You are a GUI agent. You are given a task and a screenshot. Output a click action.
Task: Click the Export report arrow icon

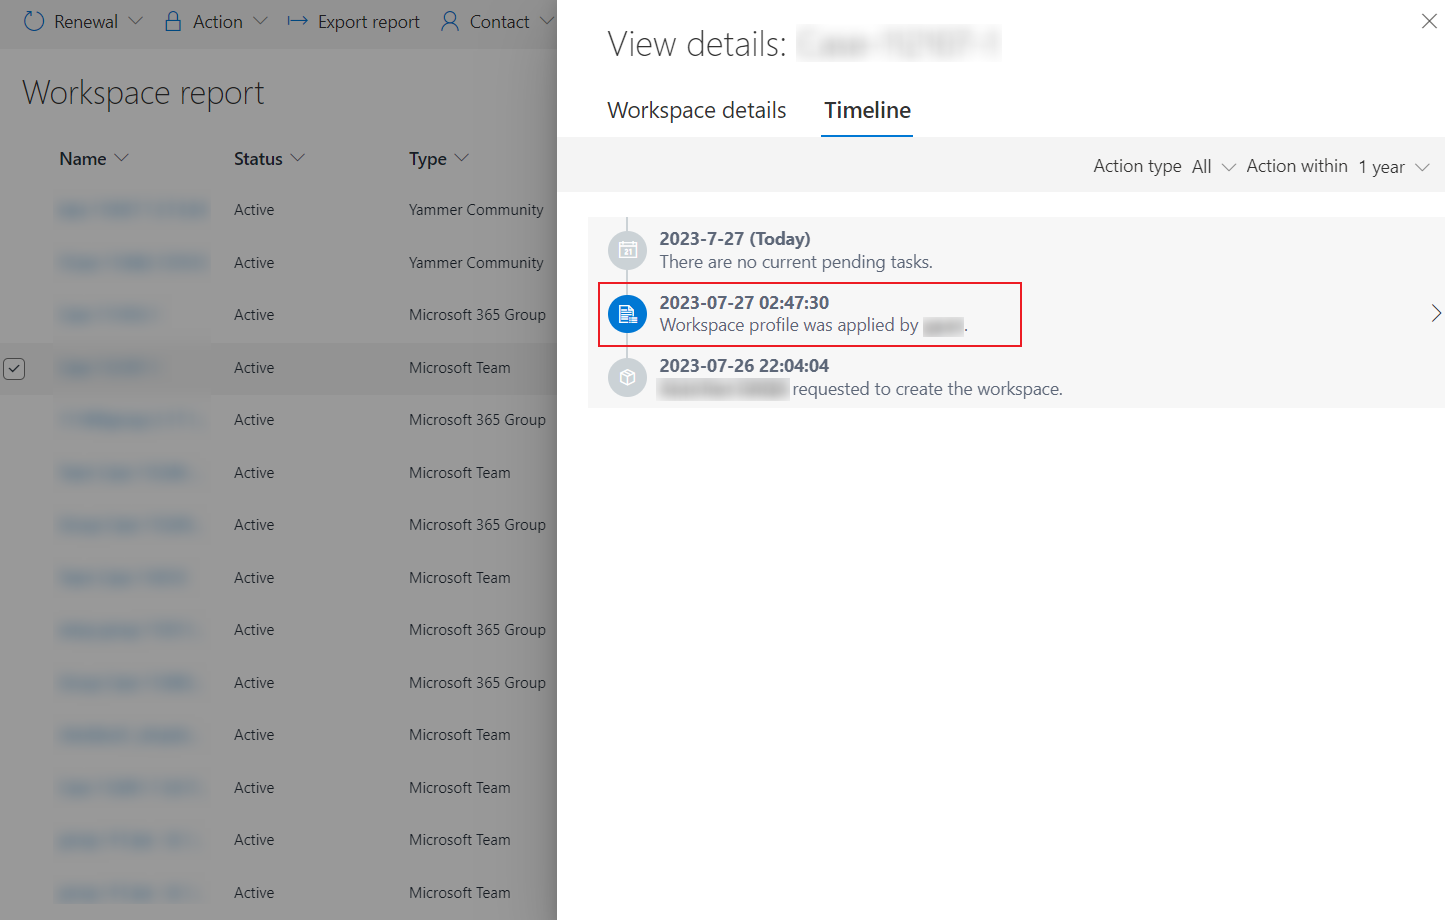click(x=297, y=21)
